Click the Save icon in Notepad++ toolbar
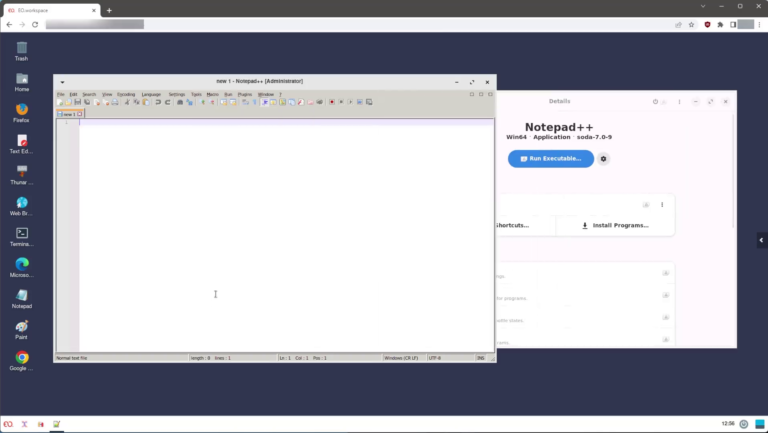The width and height of the screenshot is (768, 433). pyautogui.click(x=77, y=102)
